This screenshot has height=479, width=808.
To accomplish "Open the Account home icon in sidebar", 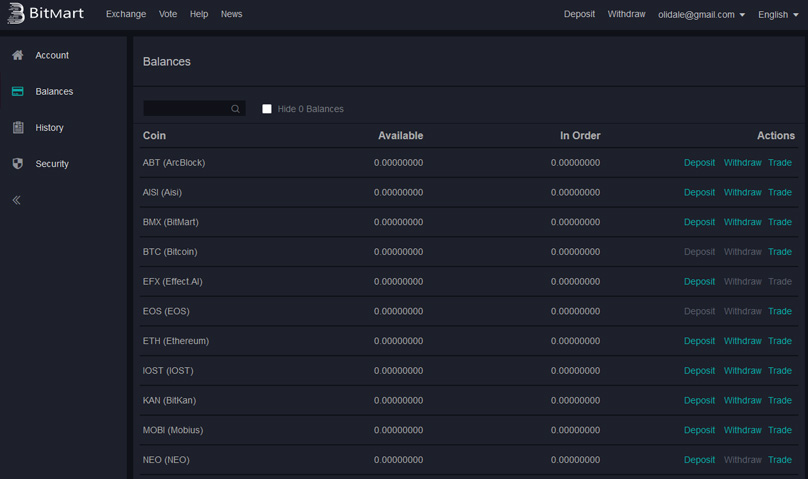I will [18, 55].
